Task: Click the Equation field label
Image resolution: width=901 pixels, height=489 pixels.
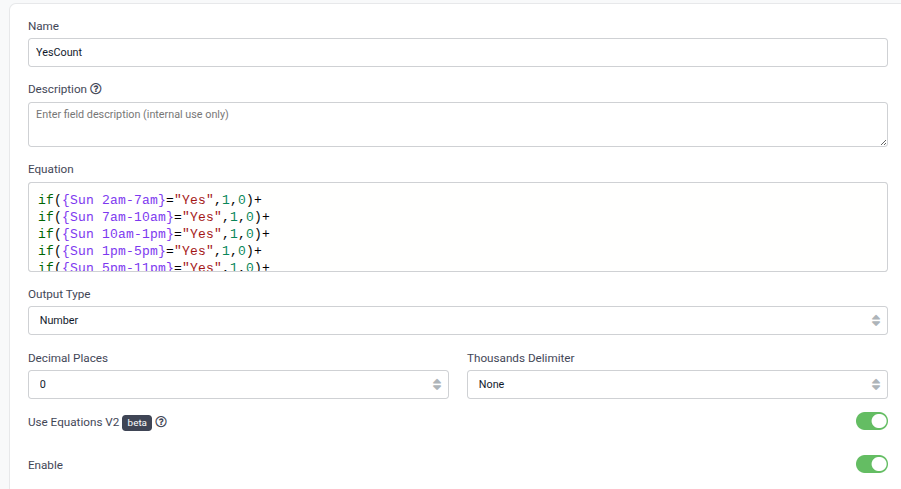Action: [50, 169]
